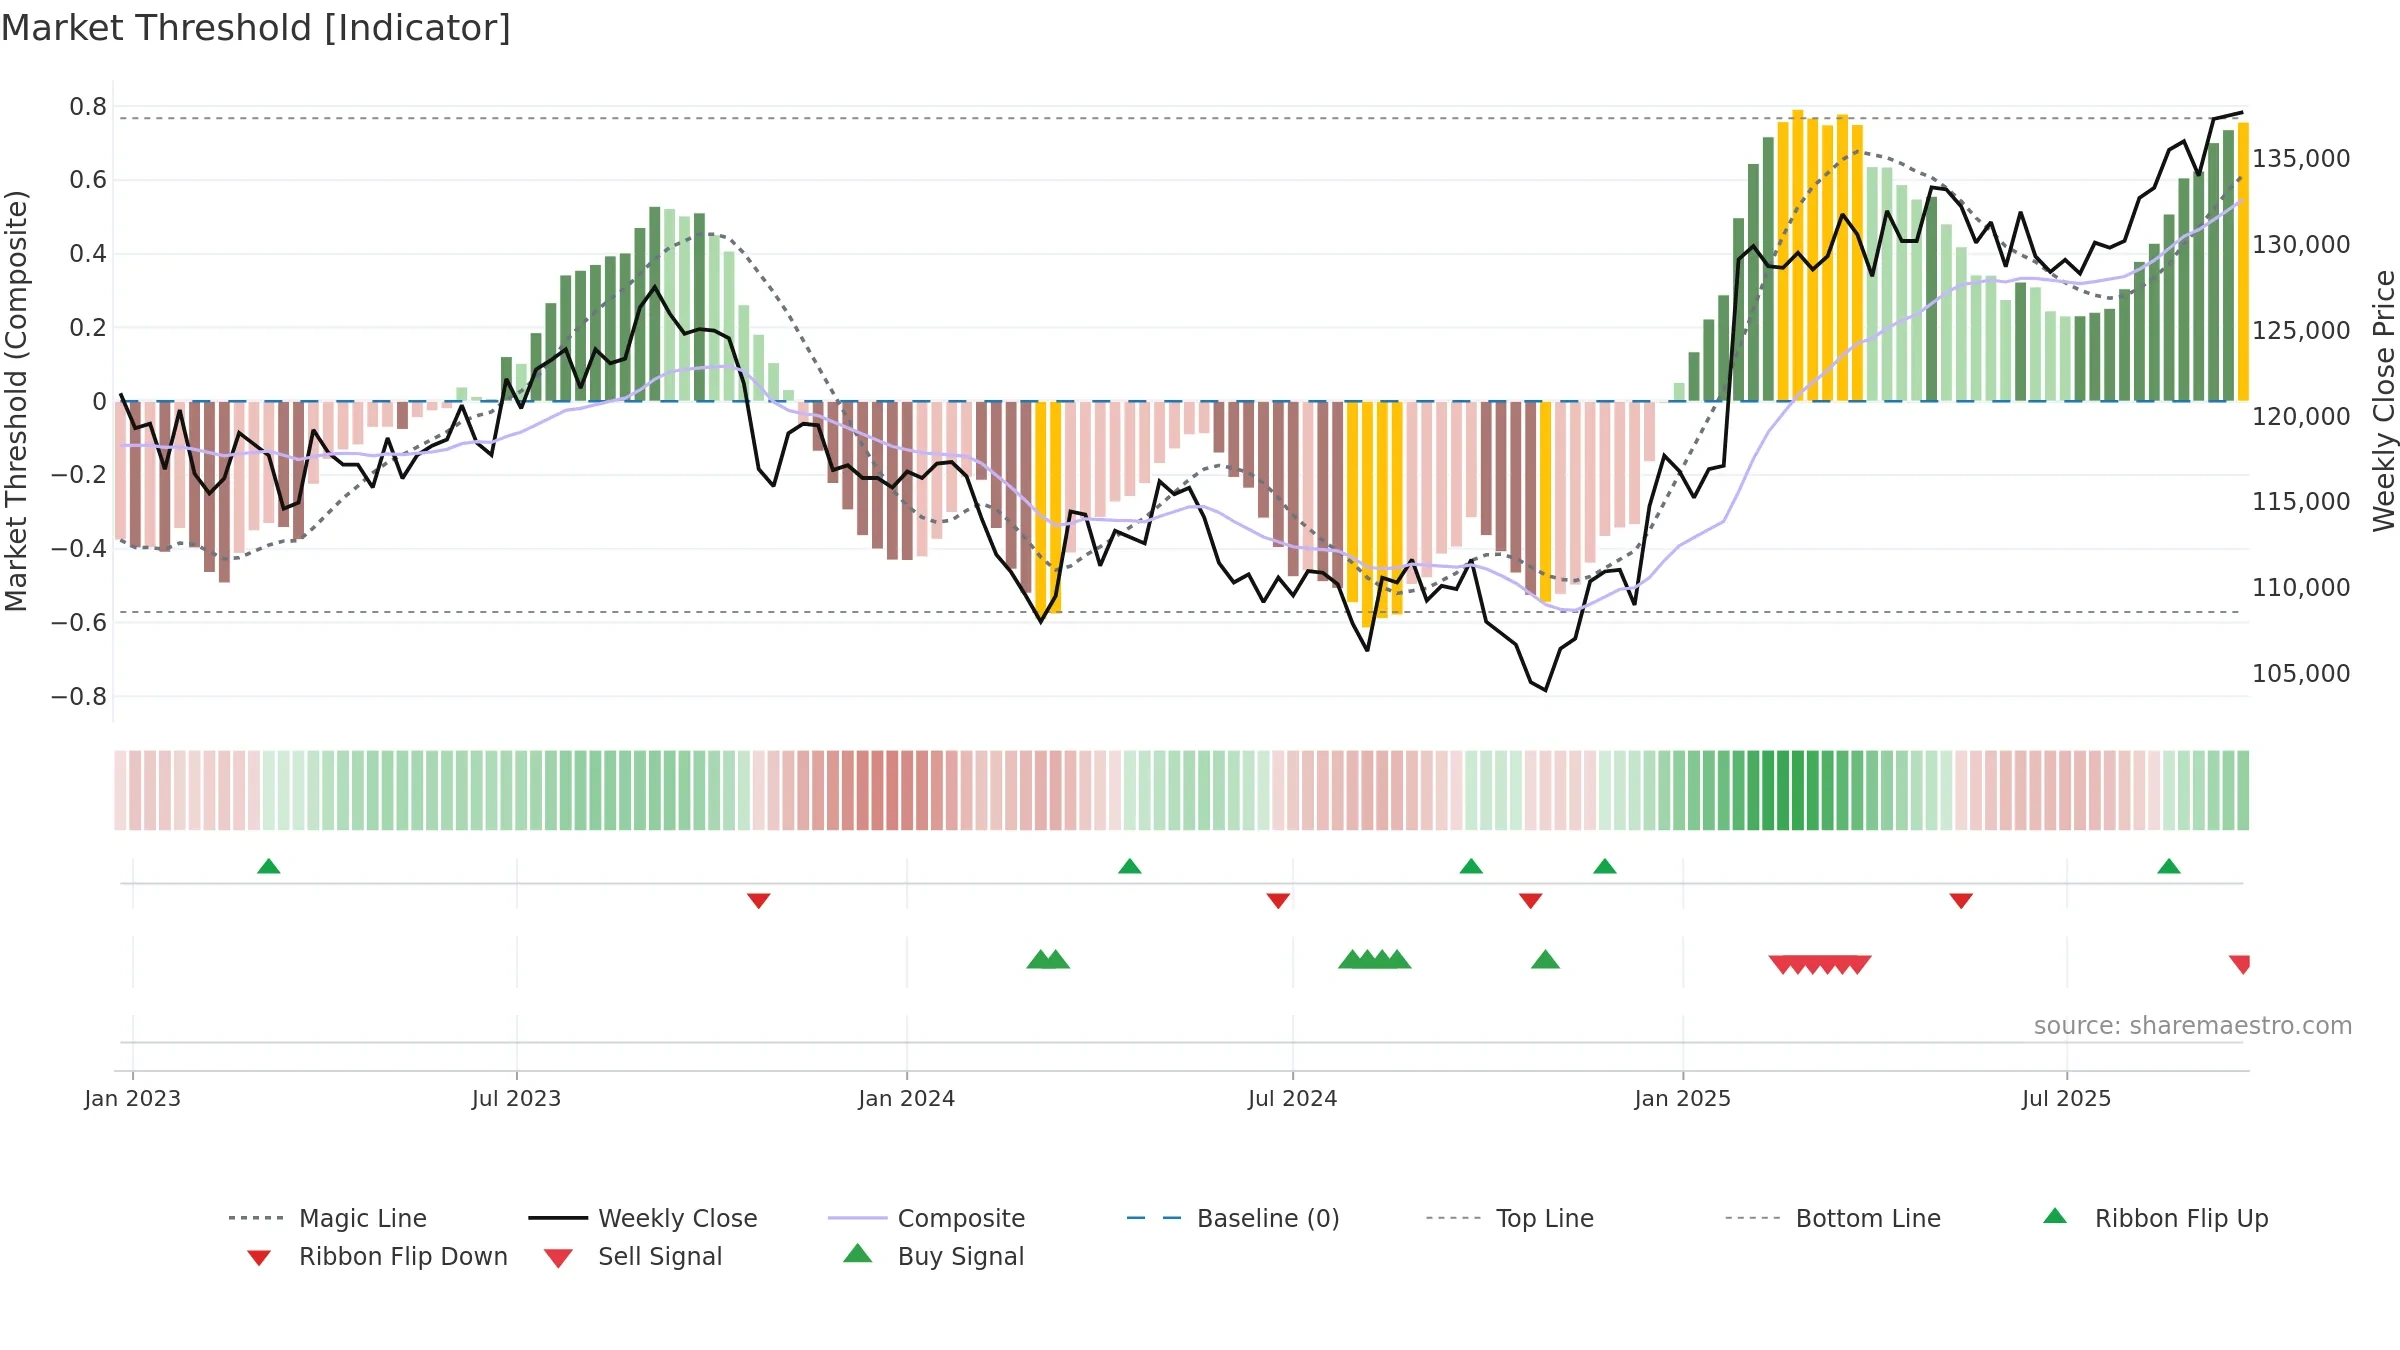Toggle Baseline (0) in the legend
2400x1350 pixels.
(x=1233, y=1218)
